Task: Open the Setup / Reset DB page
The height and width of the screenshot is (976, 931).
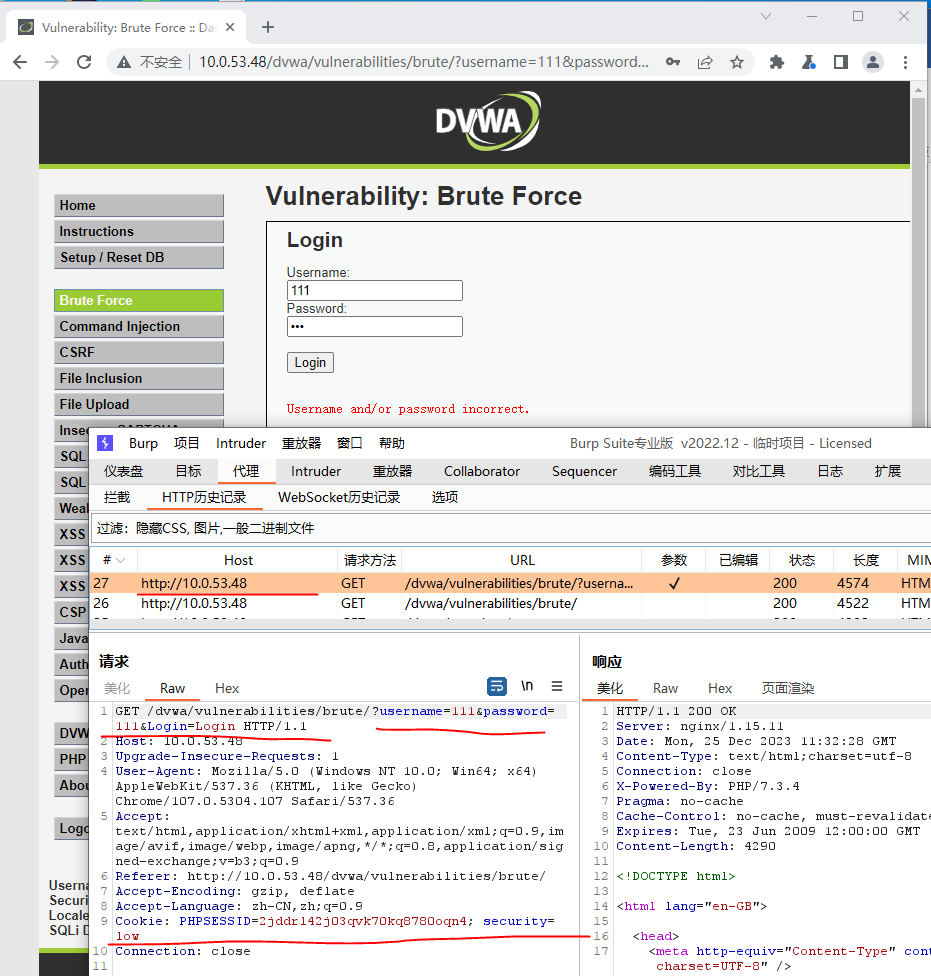Action: (x=139, y=258)
